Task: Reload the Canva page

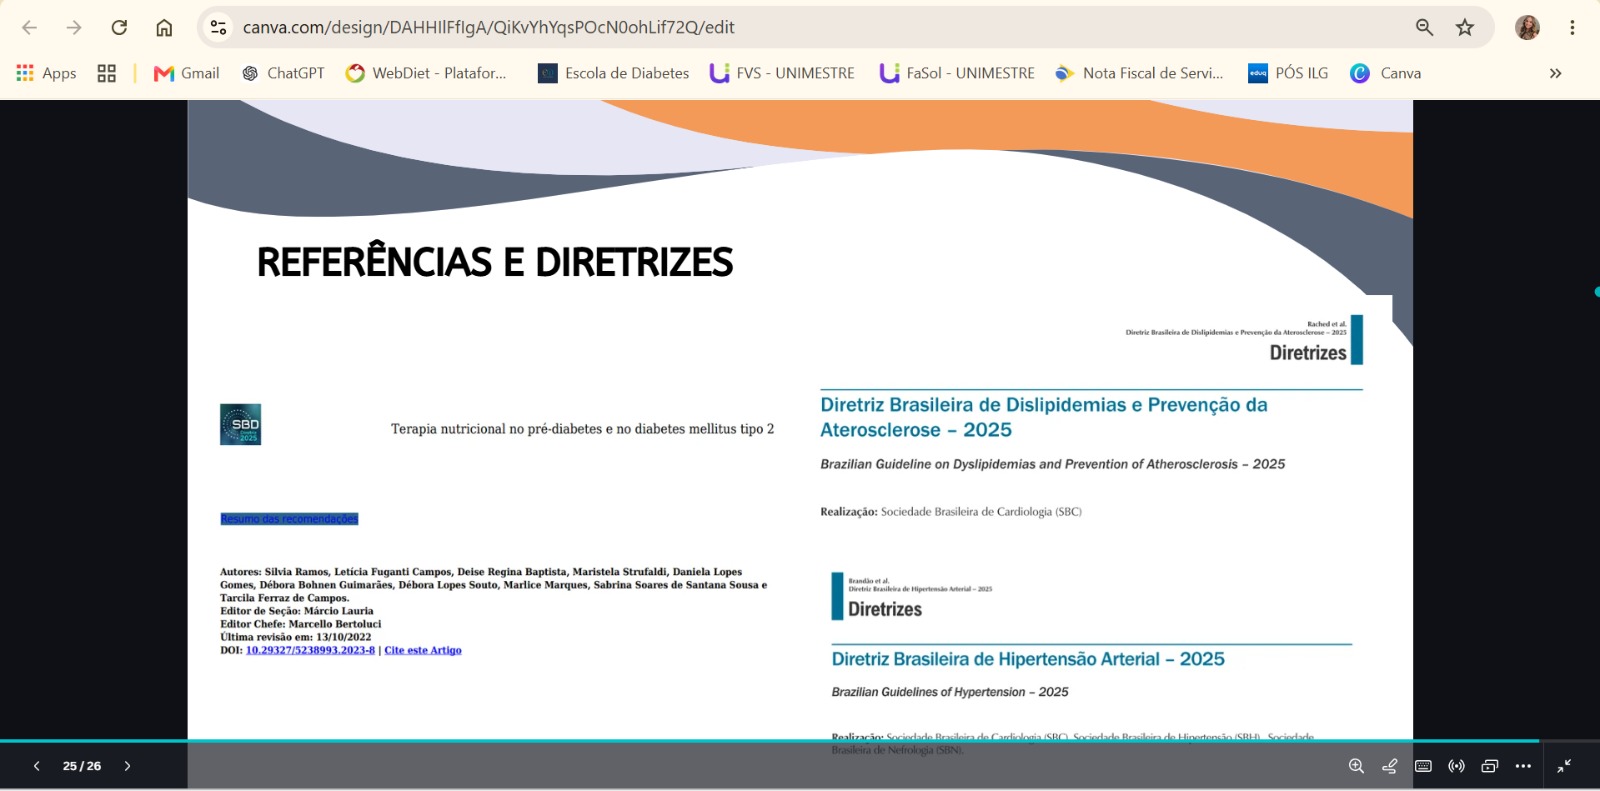Action: point(119,27)
